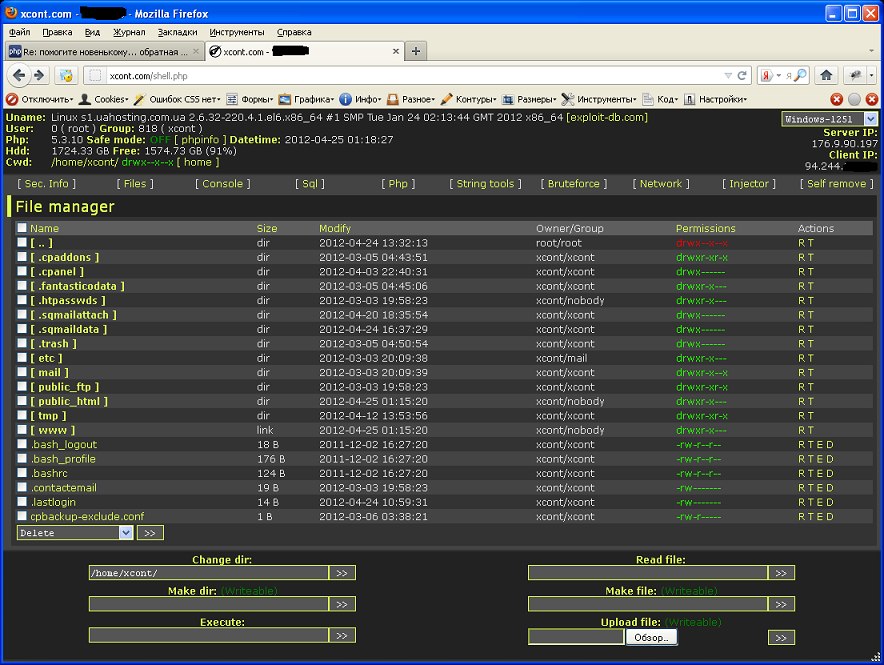Close the xcont.com tab
This screenshot has height=665, width=884.
pyautogui.click(x=396, y=51)
